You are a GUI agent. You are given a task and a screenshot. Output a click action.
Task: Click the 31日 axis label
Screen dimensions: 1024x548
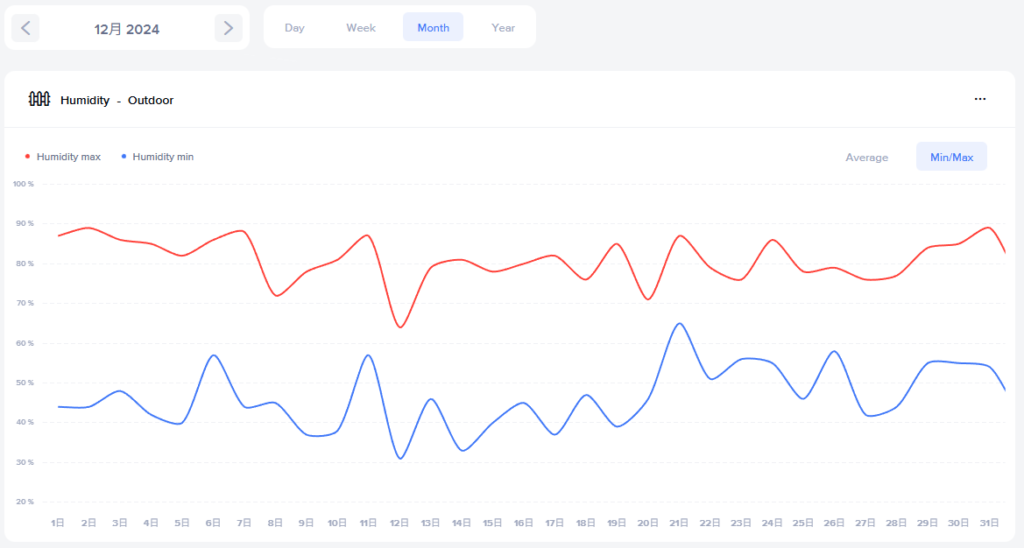click(x=987, y=523)
